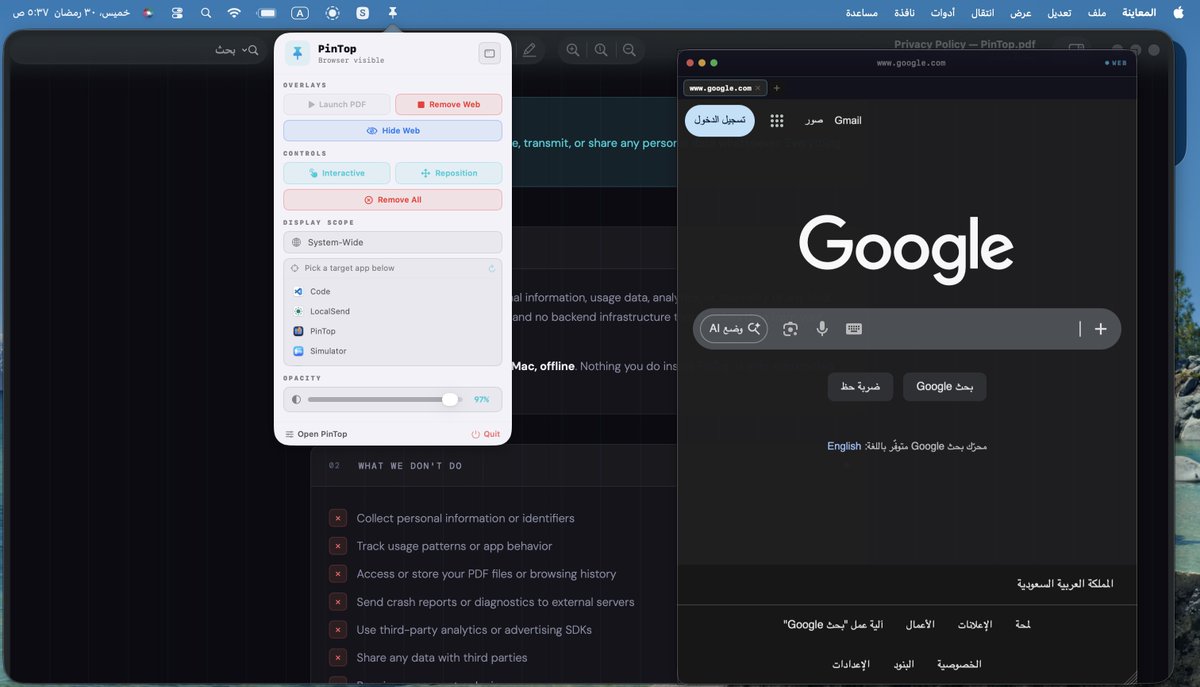1200x687 pixels.
Task: Open PinTop main window link
Action: point(316,434)
